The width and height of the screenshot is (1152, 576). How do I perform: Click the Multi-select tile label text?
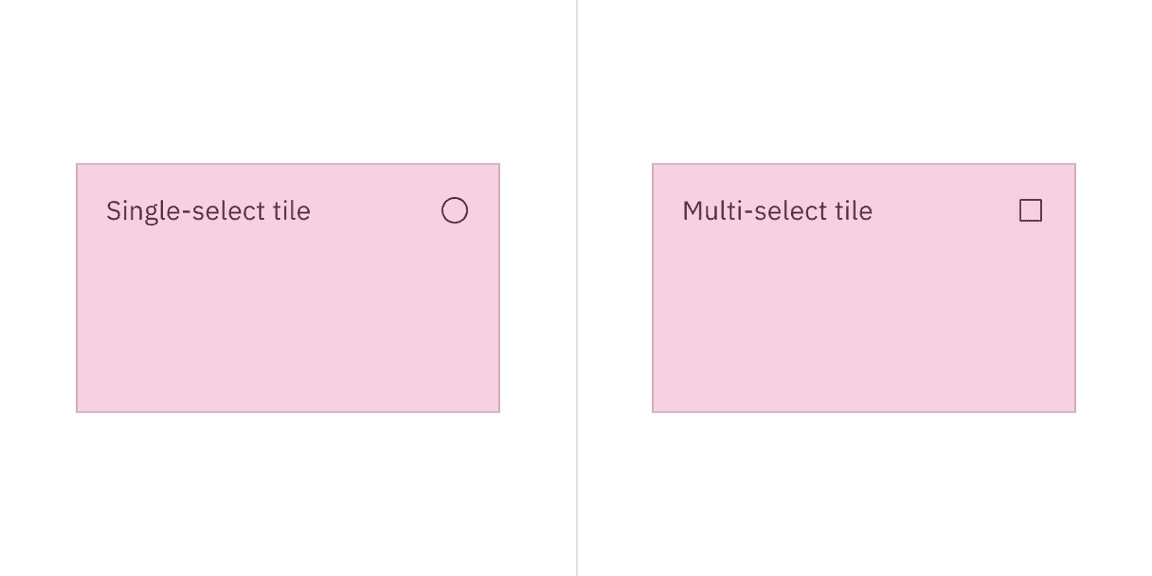776,211
